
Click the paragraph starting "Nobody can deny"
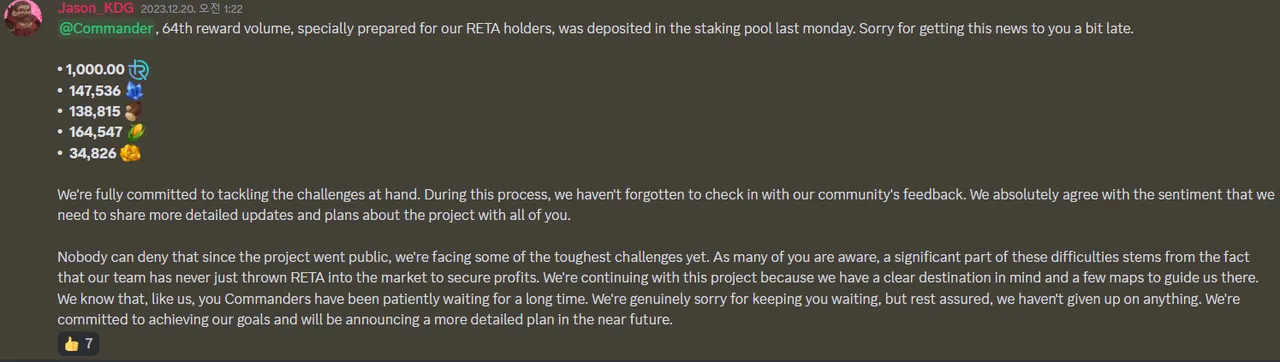click(x=665, y=289)
